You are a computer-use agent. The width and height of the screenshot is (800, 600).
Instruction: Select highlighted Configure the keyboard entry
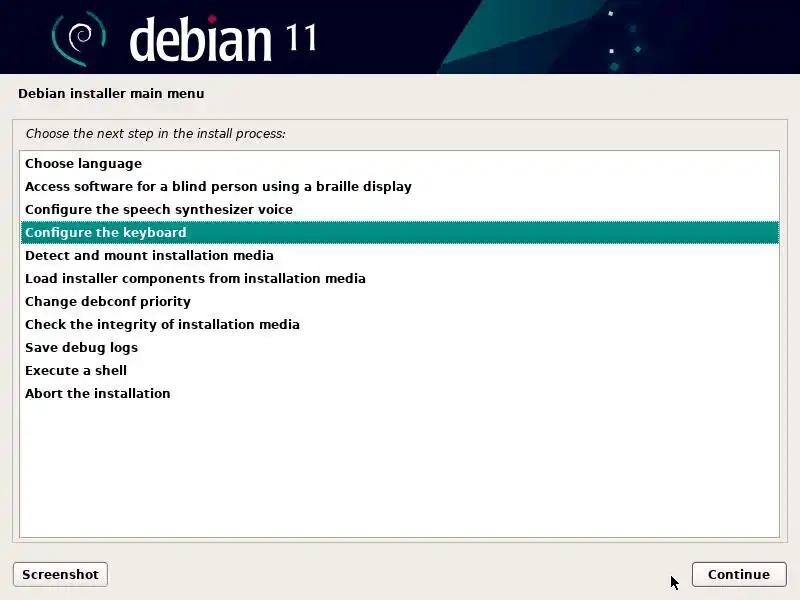[x=399, y=232]
